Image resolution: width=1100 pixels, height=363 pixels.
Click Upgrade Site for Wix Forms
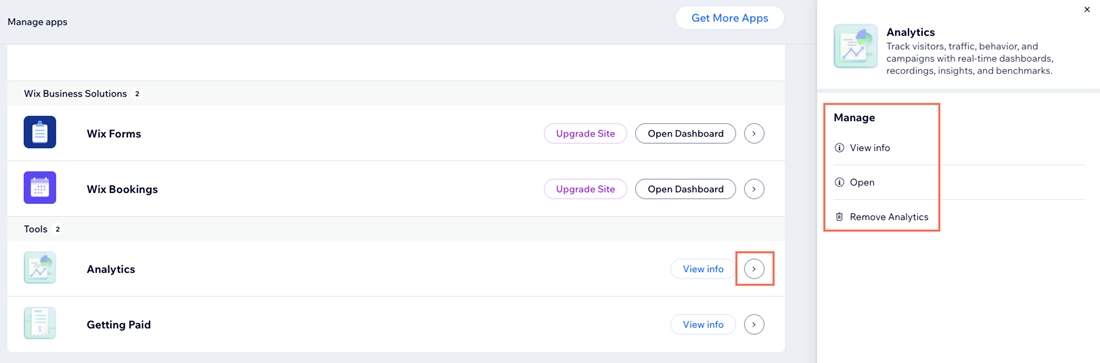[x=585, y=133]
